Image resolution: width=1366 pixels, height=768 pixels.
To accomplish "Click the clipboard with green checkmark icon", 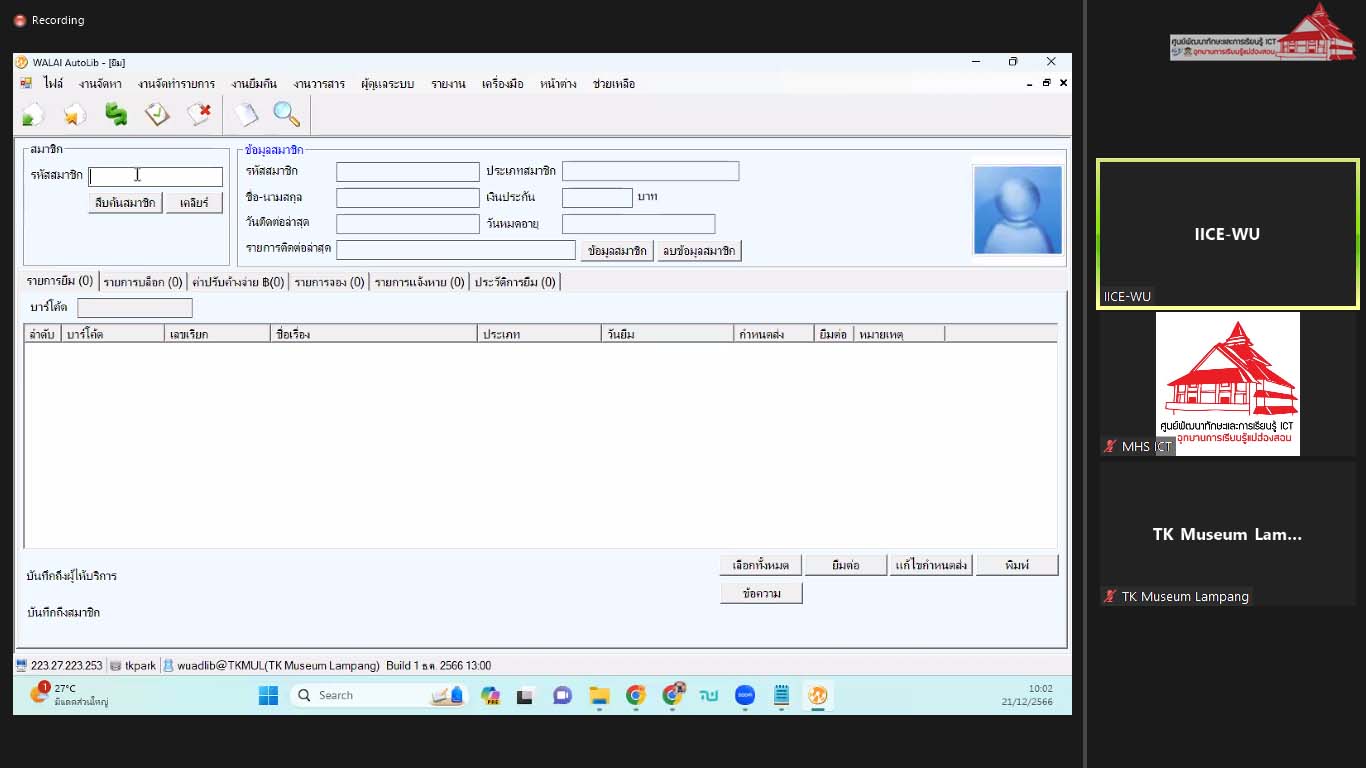I will coord(157,115).
